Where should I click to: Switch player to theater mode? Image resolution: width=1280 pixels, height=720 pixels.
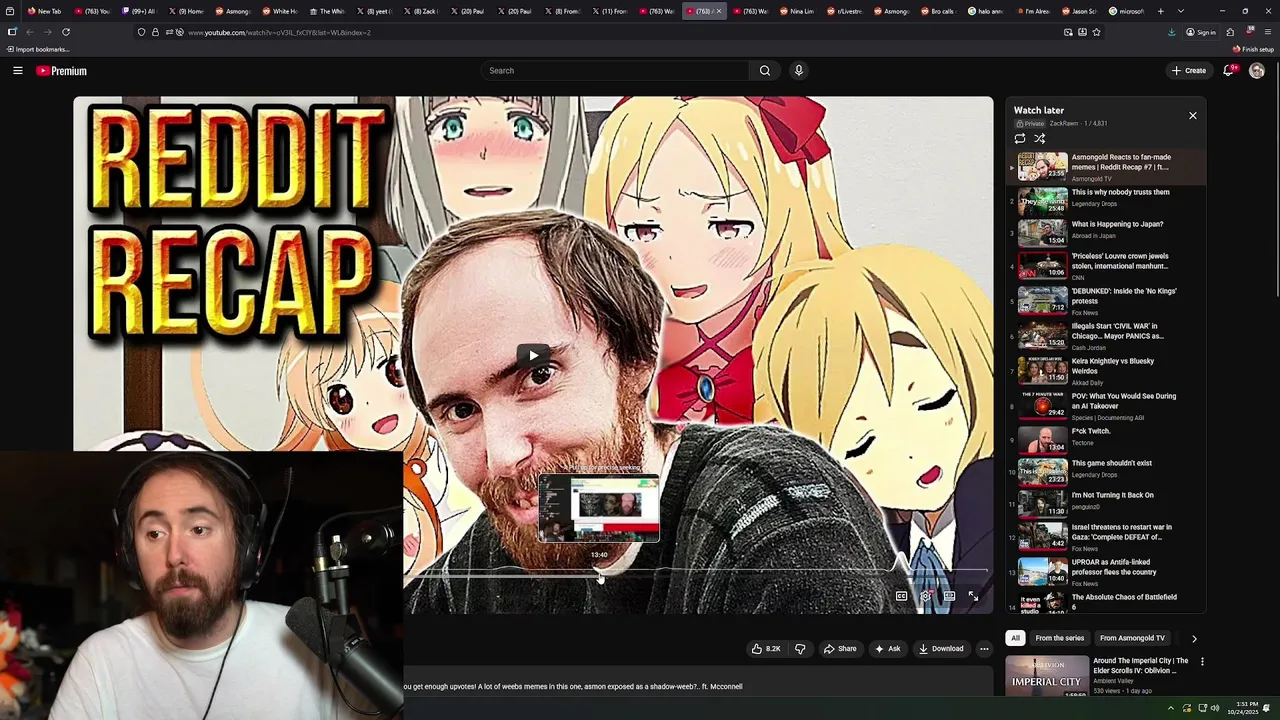[949, 596]
